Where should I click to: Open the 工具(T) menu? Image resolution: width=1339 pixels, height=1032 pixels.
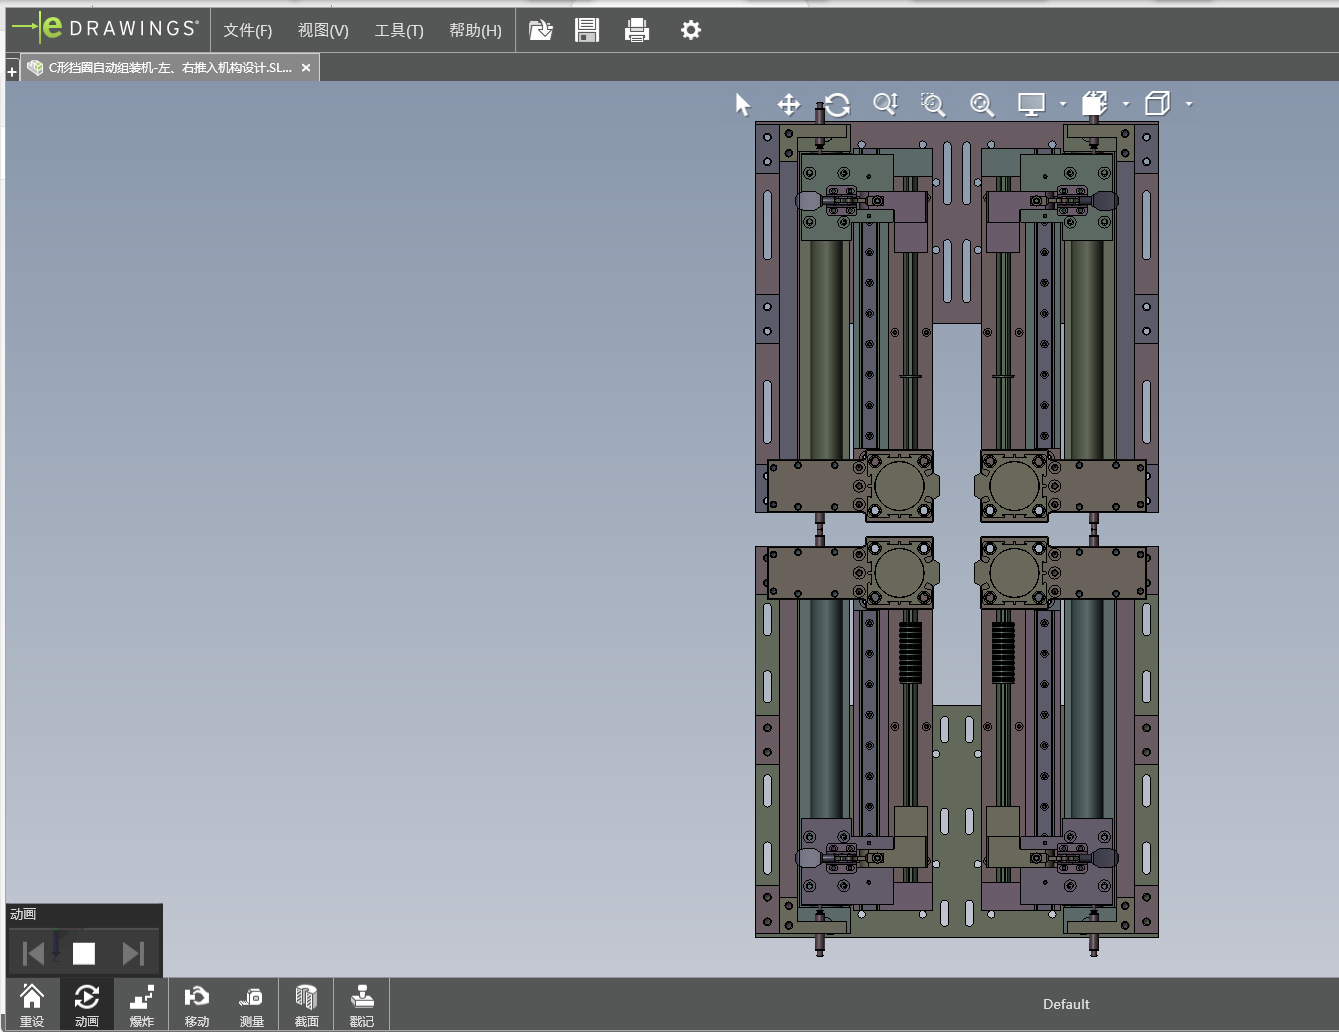(x=399, y=30)
